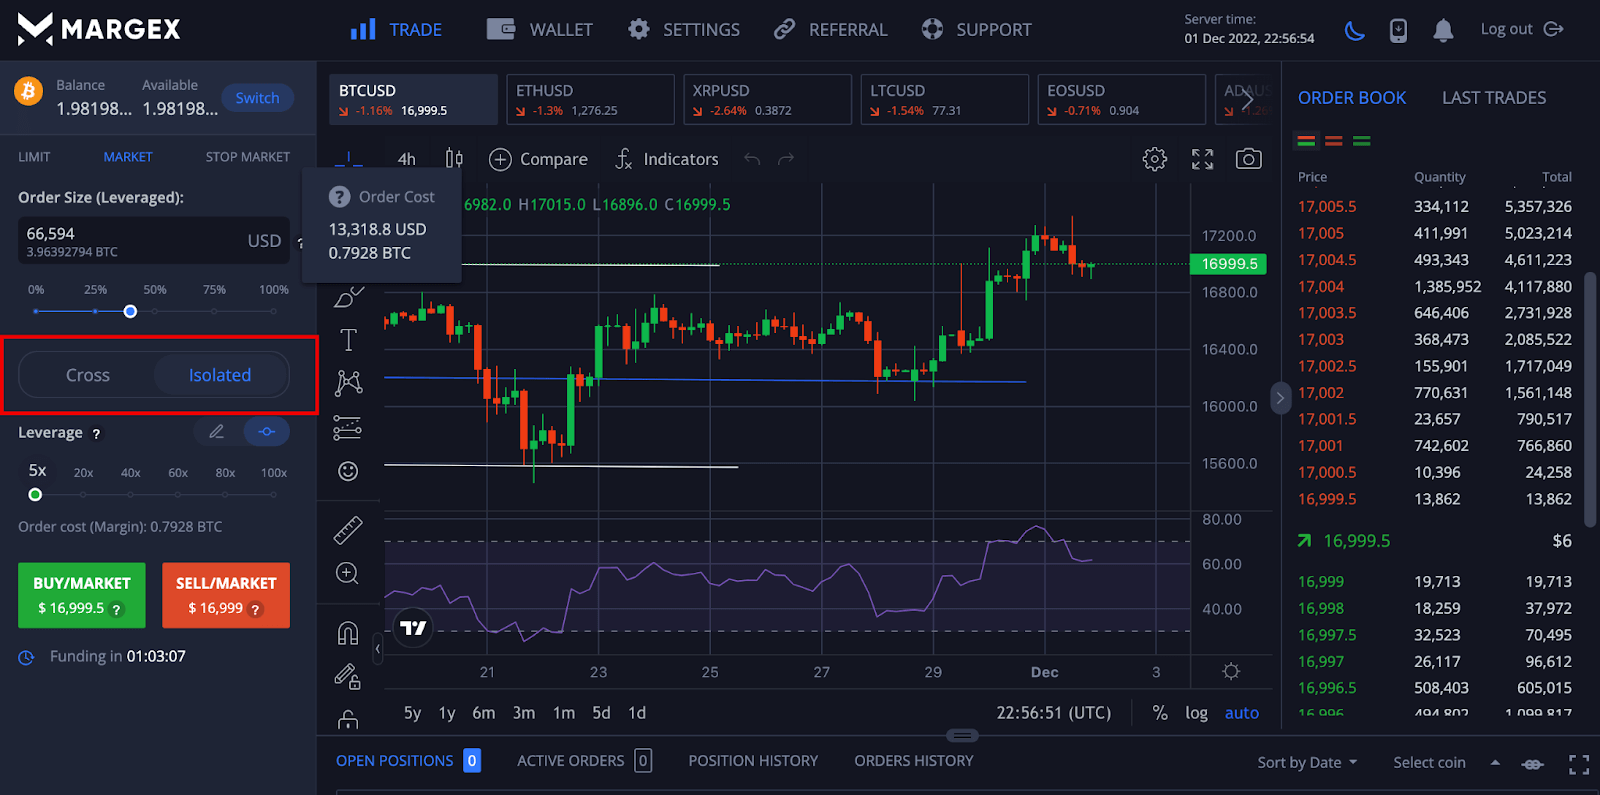
Task: Select the text drawing tool
Action: point(348,340)
